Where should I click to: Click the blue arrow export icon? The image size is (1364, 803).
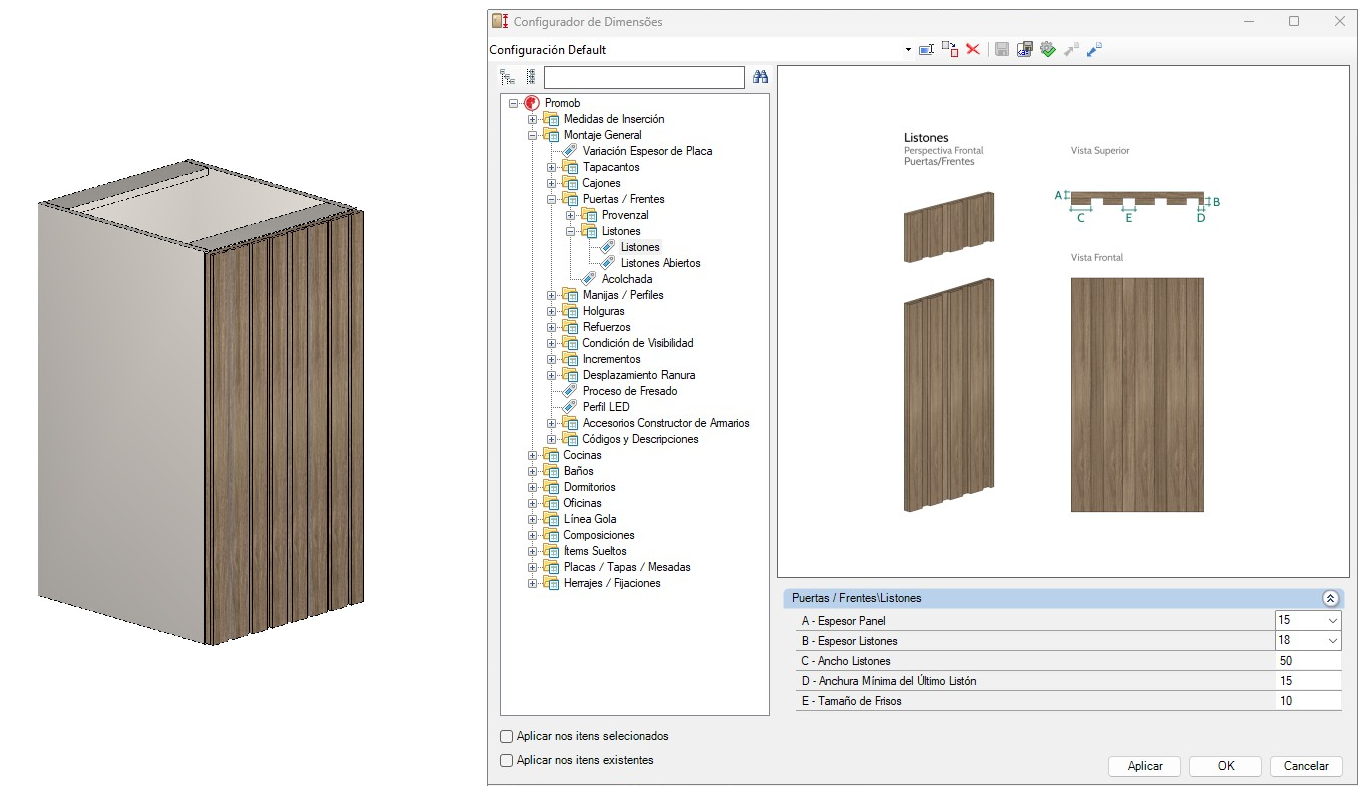coord(1094,49)
